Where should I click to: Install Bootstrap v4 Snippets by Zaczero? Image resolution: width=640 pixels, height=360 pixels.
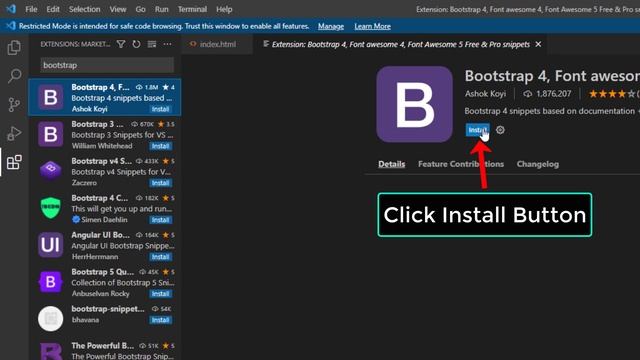coord(160,183)
